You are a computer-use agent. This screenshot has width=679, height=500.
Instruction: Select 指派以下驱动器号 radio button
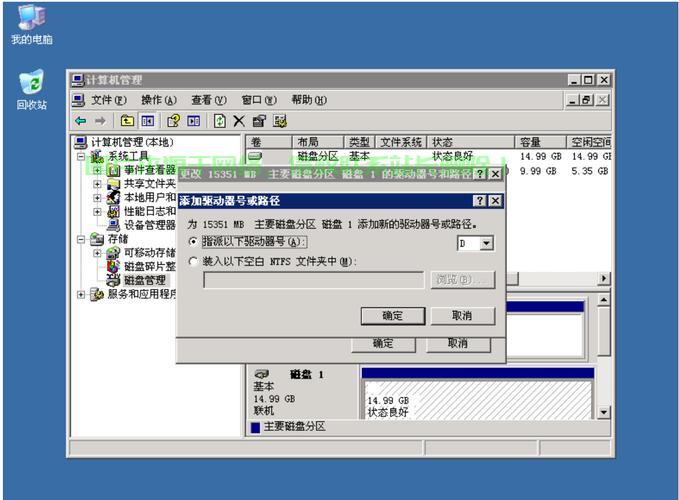194,243
